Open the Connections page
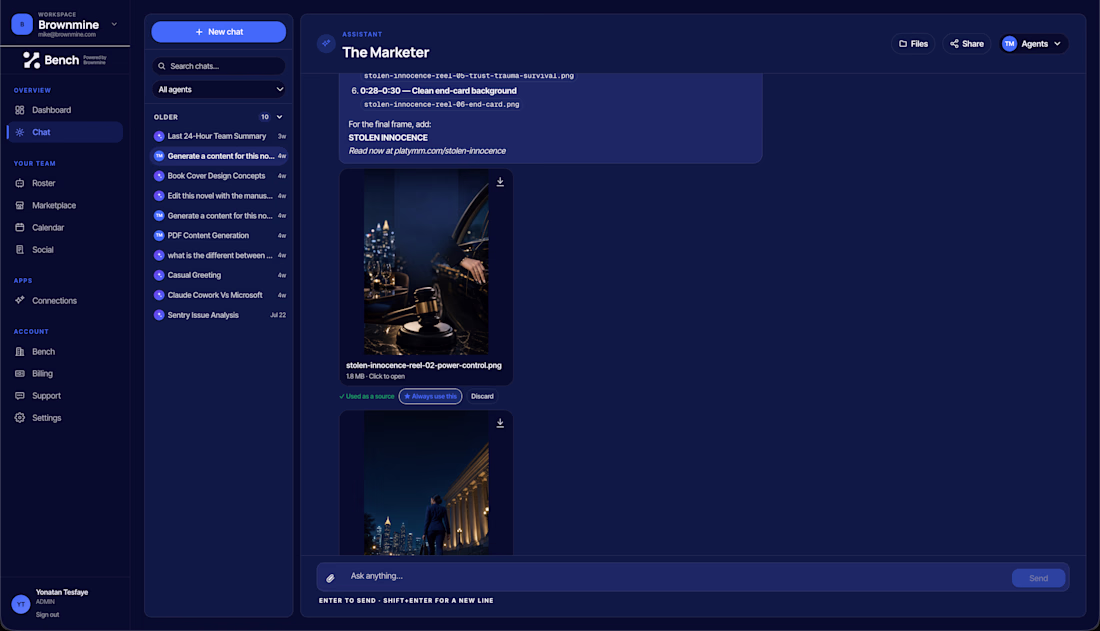Image resolution: width=1100 pixels, height=631 pixels. tap(65, 300)
